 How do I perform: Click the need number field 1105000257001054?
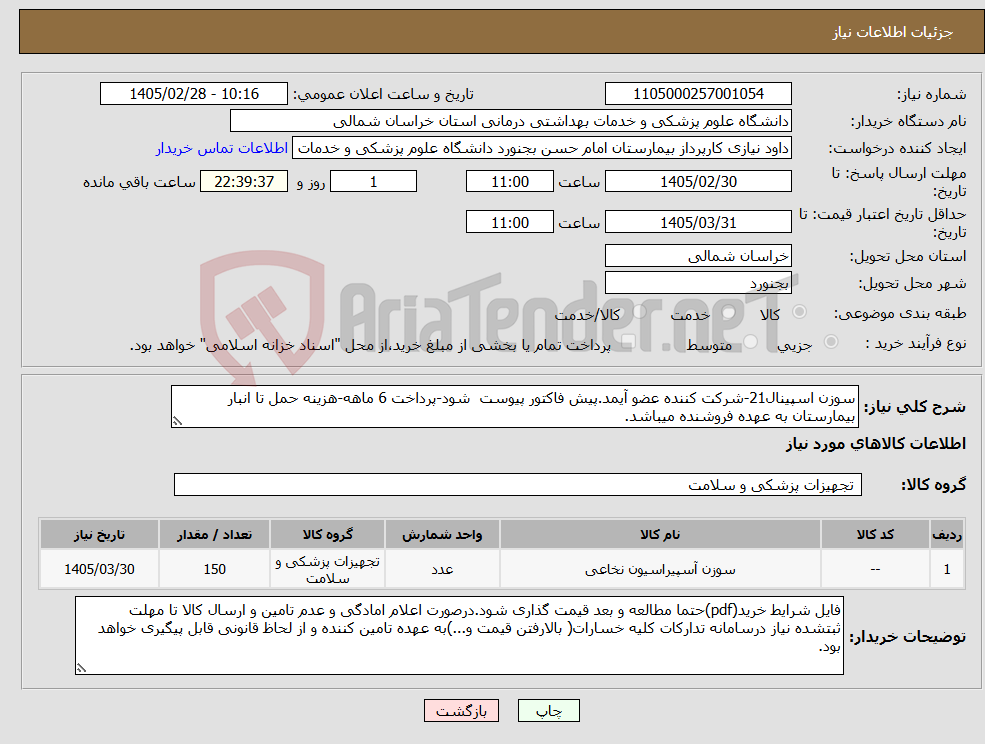tap(698, 94)
